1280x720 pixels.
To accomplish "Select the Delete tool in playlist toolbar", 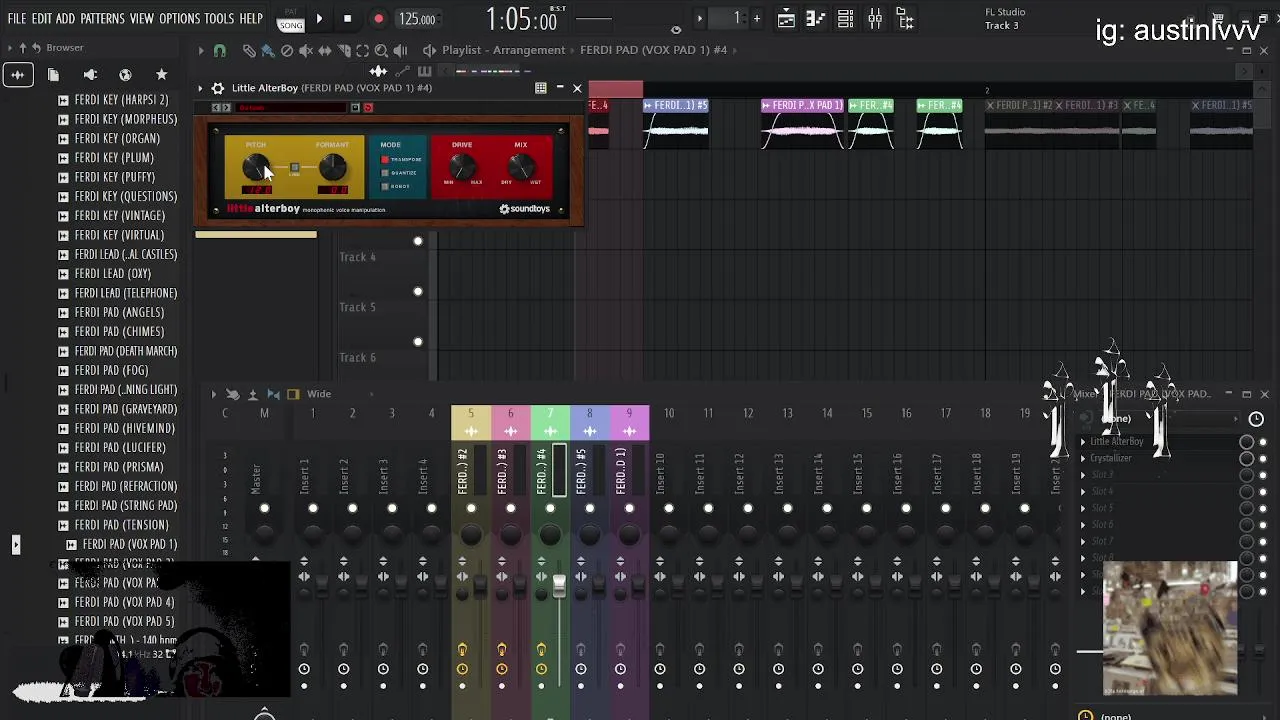I will pyautogui.click(x=287, y=50).
